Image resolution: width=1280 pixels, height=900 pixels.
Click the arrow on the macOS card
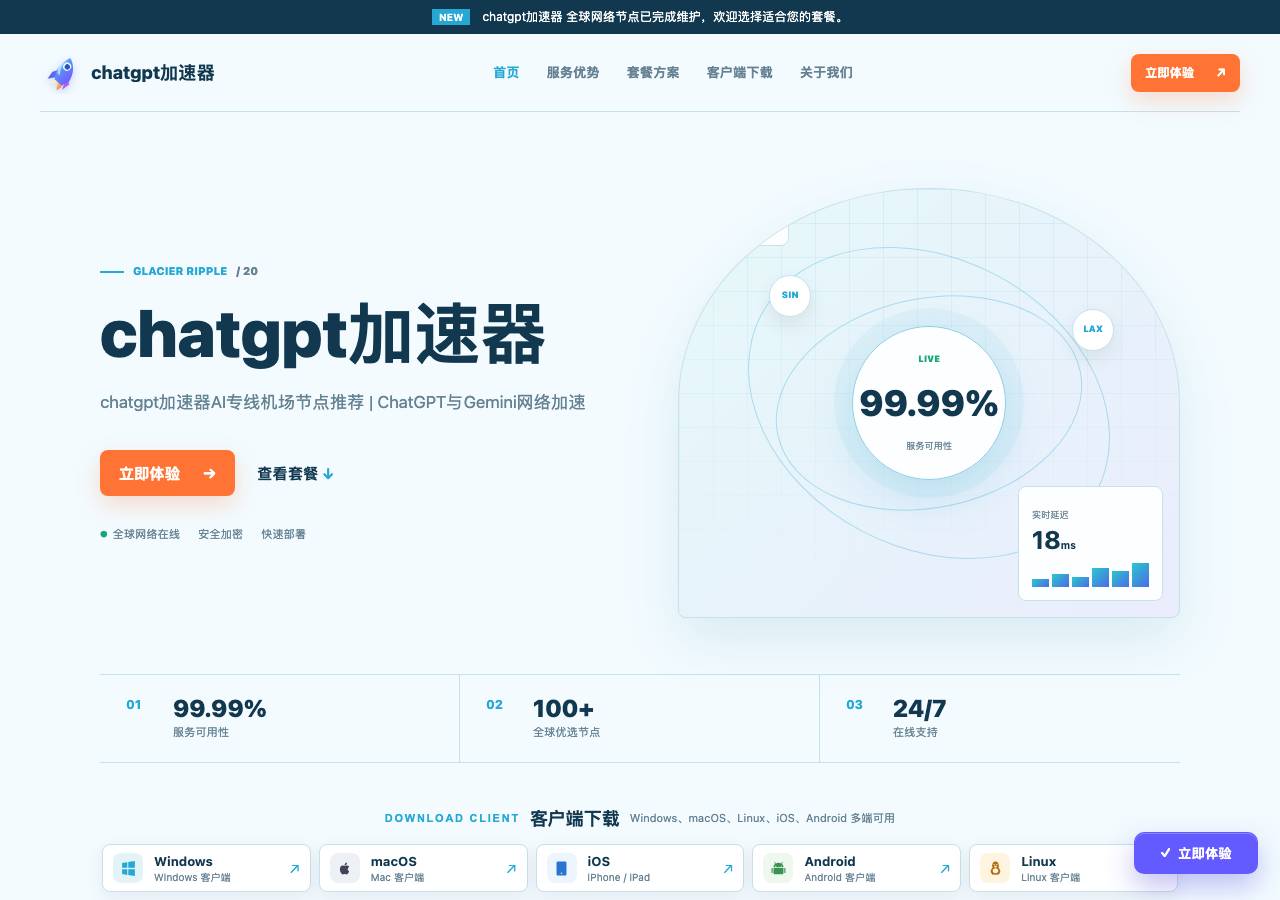(x=511, y=869)
